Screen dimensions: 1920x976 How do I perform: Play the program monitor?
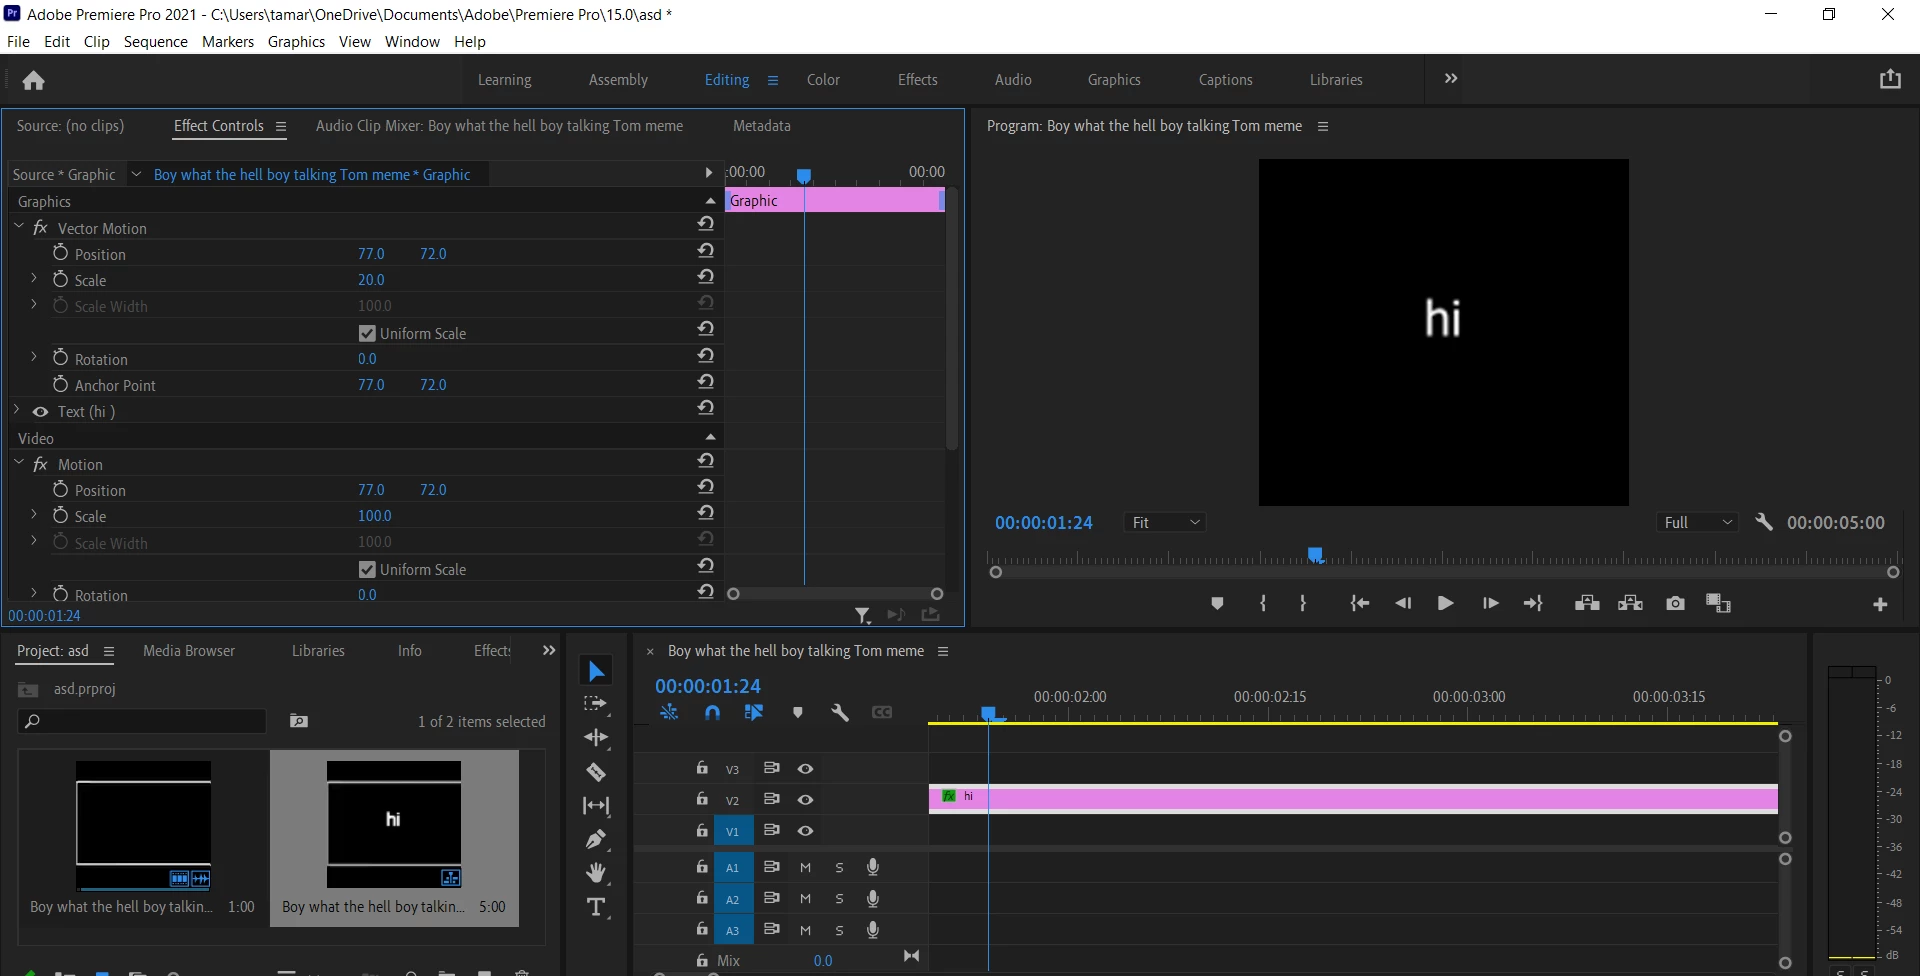click(1445, 603)
